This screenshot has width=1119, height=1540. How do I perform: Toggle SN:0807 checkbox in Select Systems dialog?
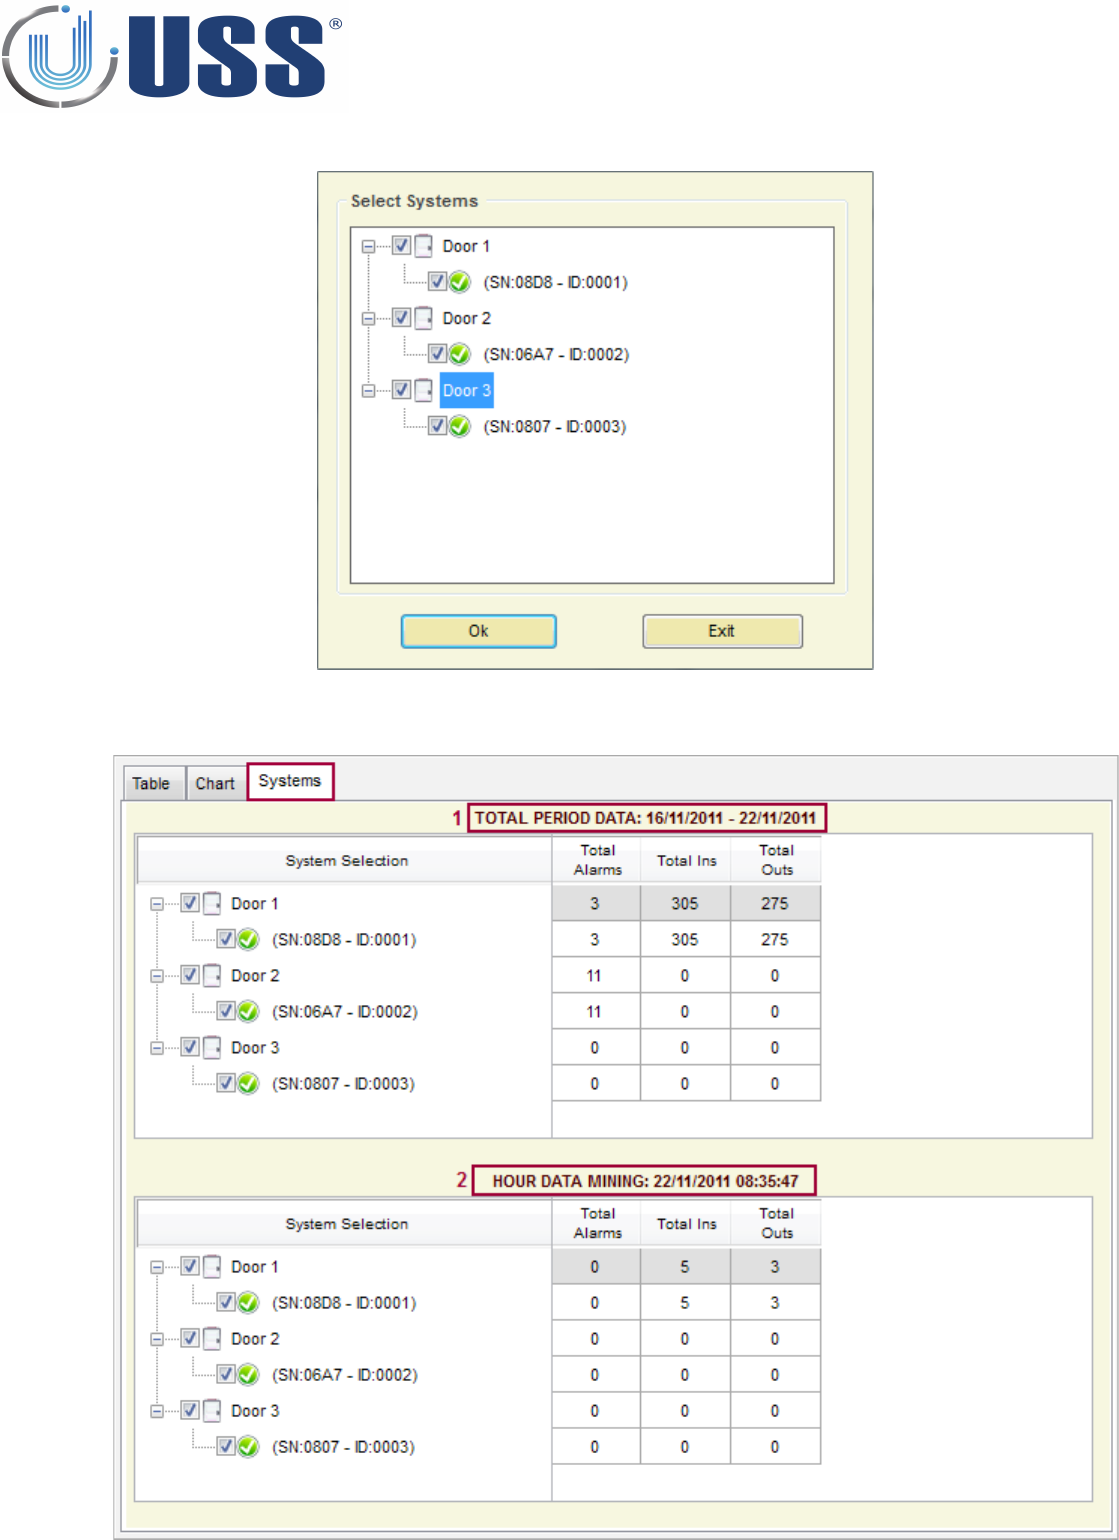pos(437,426)
